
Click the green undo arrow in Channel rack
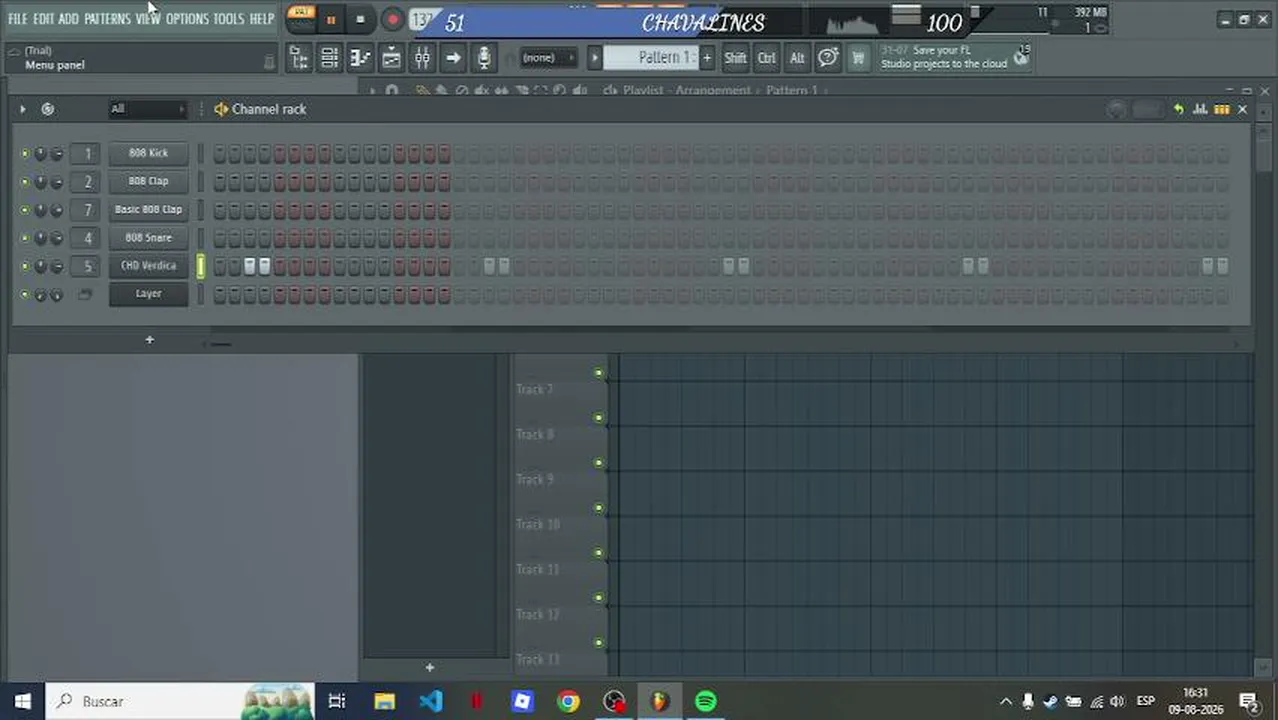point(1178,109)
